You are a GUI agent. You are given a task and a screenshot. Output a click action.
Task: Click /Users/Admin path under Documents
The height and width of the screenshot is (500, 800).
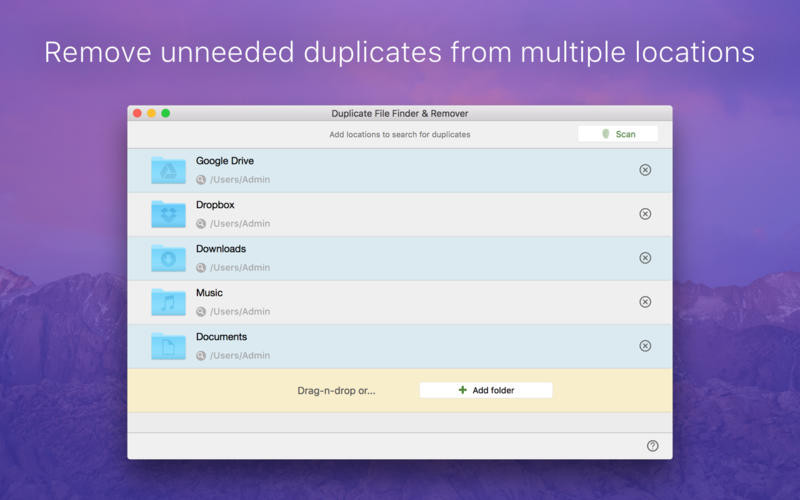pyautogui.click(x=240, y=356)
